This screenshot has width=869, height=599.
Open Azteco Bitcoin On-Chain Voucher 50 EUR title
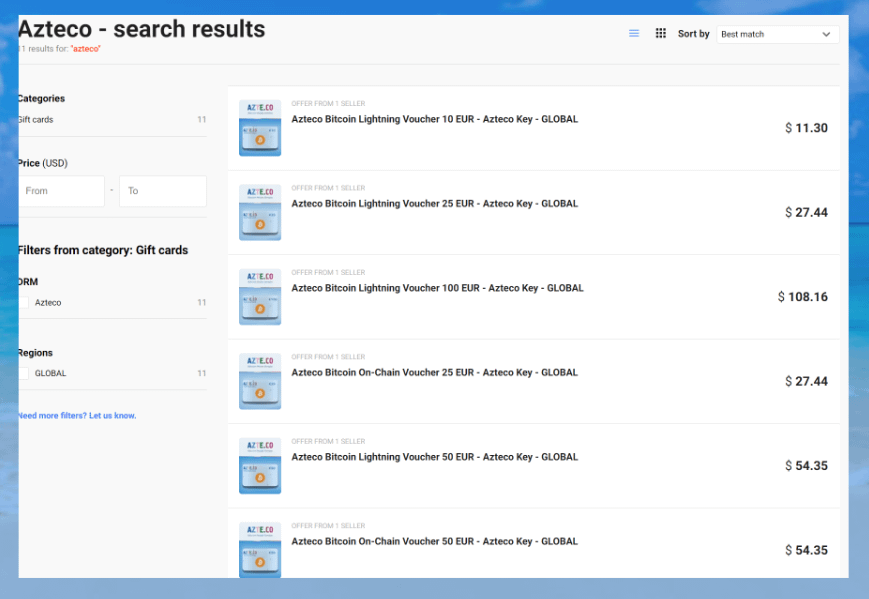pyautogui.click(x=434, y=542)
